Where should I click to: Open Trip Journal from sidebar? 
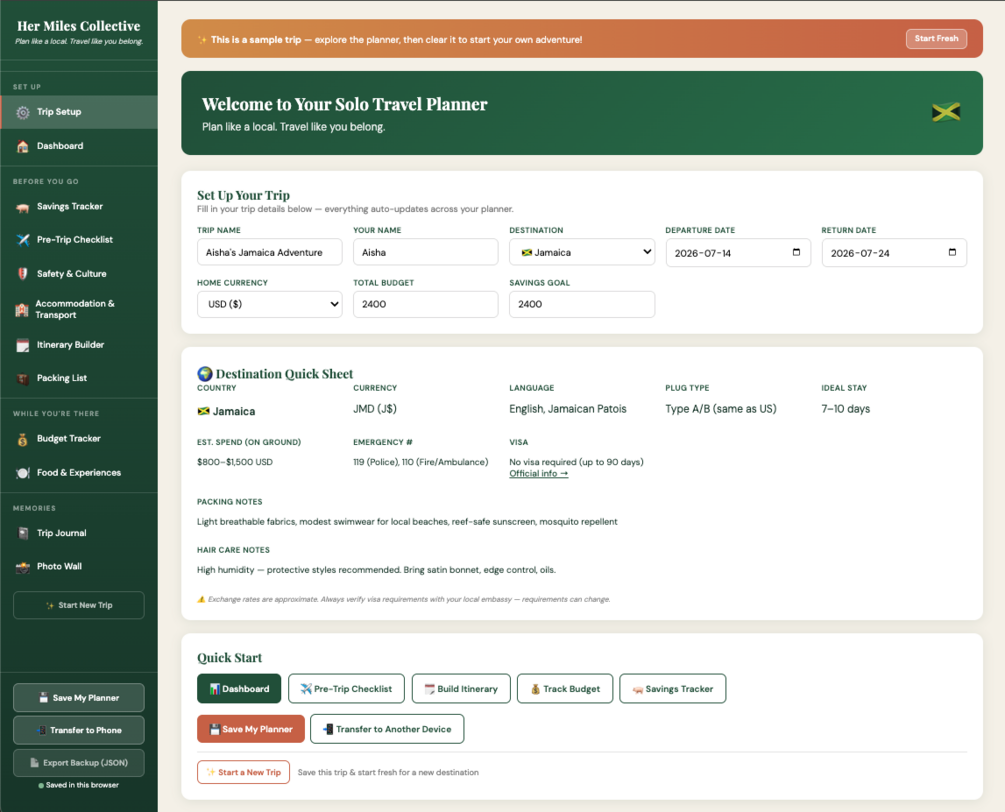coord(79,533)
